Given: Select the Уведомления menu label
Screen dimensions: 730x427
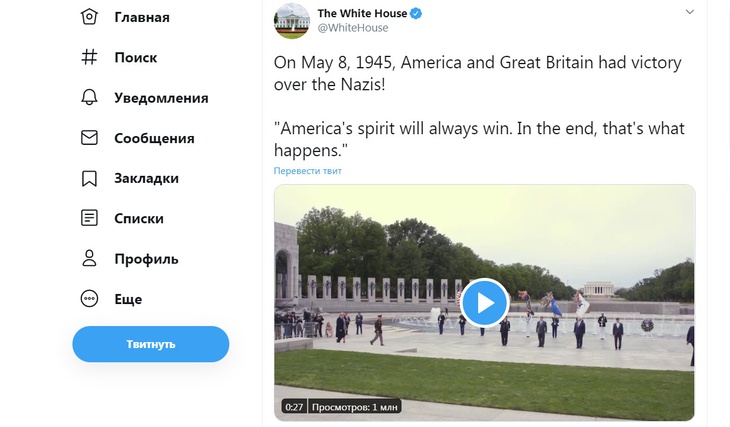Looking at the screenshot, I should pos(161,98).
